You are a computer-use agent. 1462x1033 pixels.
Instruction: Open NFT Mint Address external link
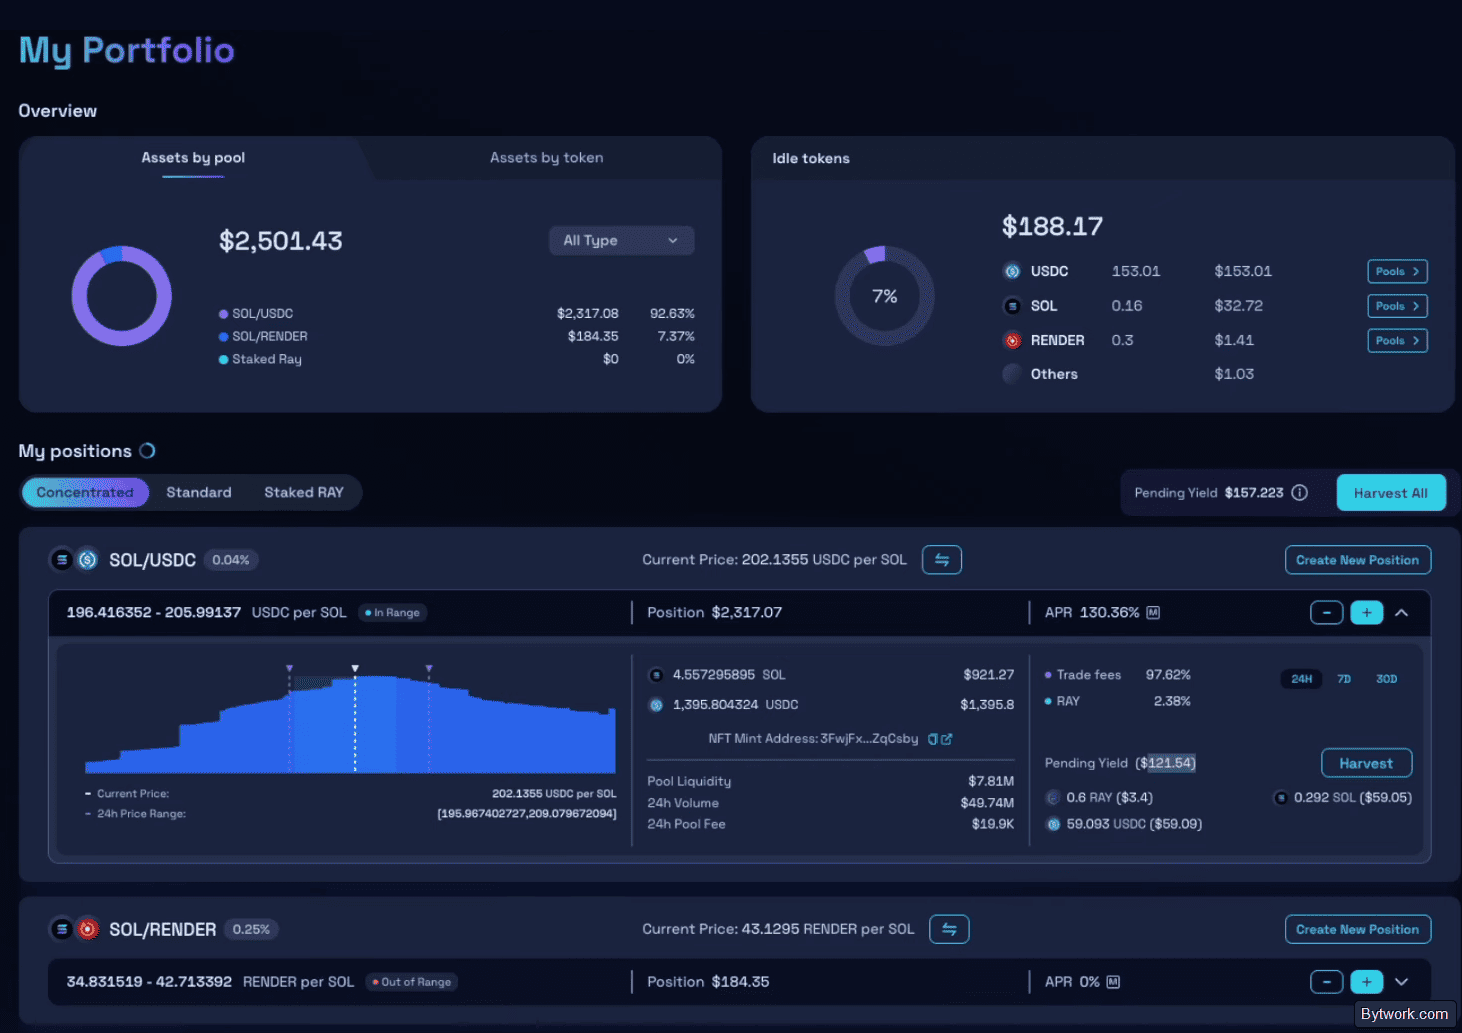coord(947,739)
